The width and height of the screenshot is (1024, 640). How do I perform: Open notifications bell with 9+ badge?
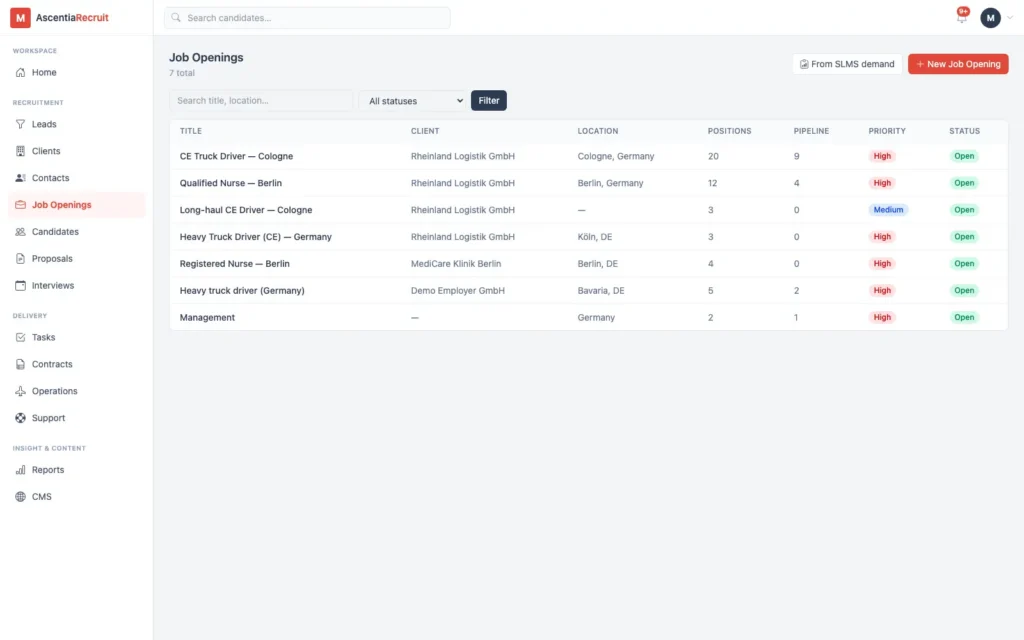[x=961, y=17]
